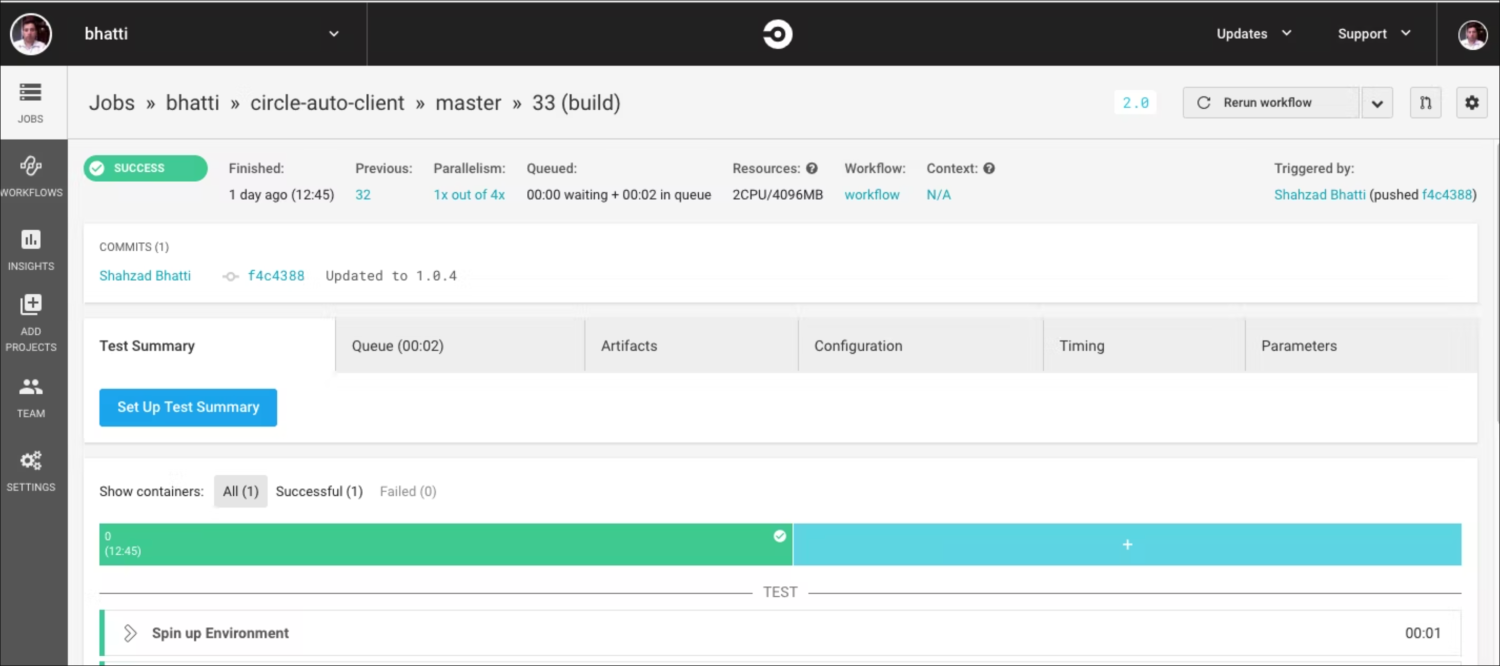1500x666 pixels.
Task: Click the Jobs breadcrumb
Action: [x=112, y=103]
